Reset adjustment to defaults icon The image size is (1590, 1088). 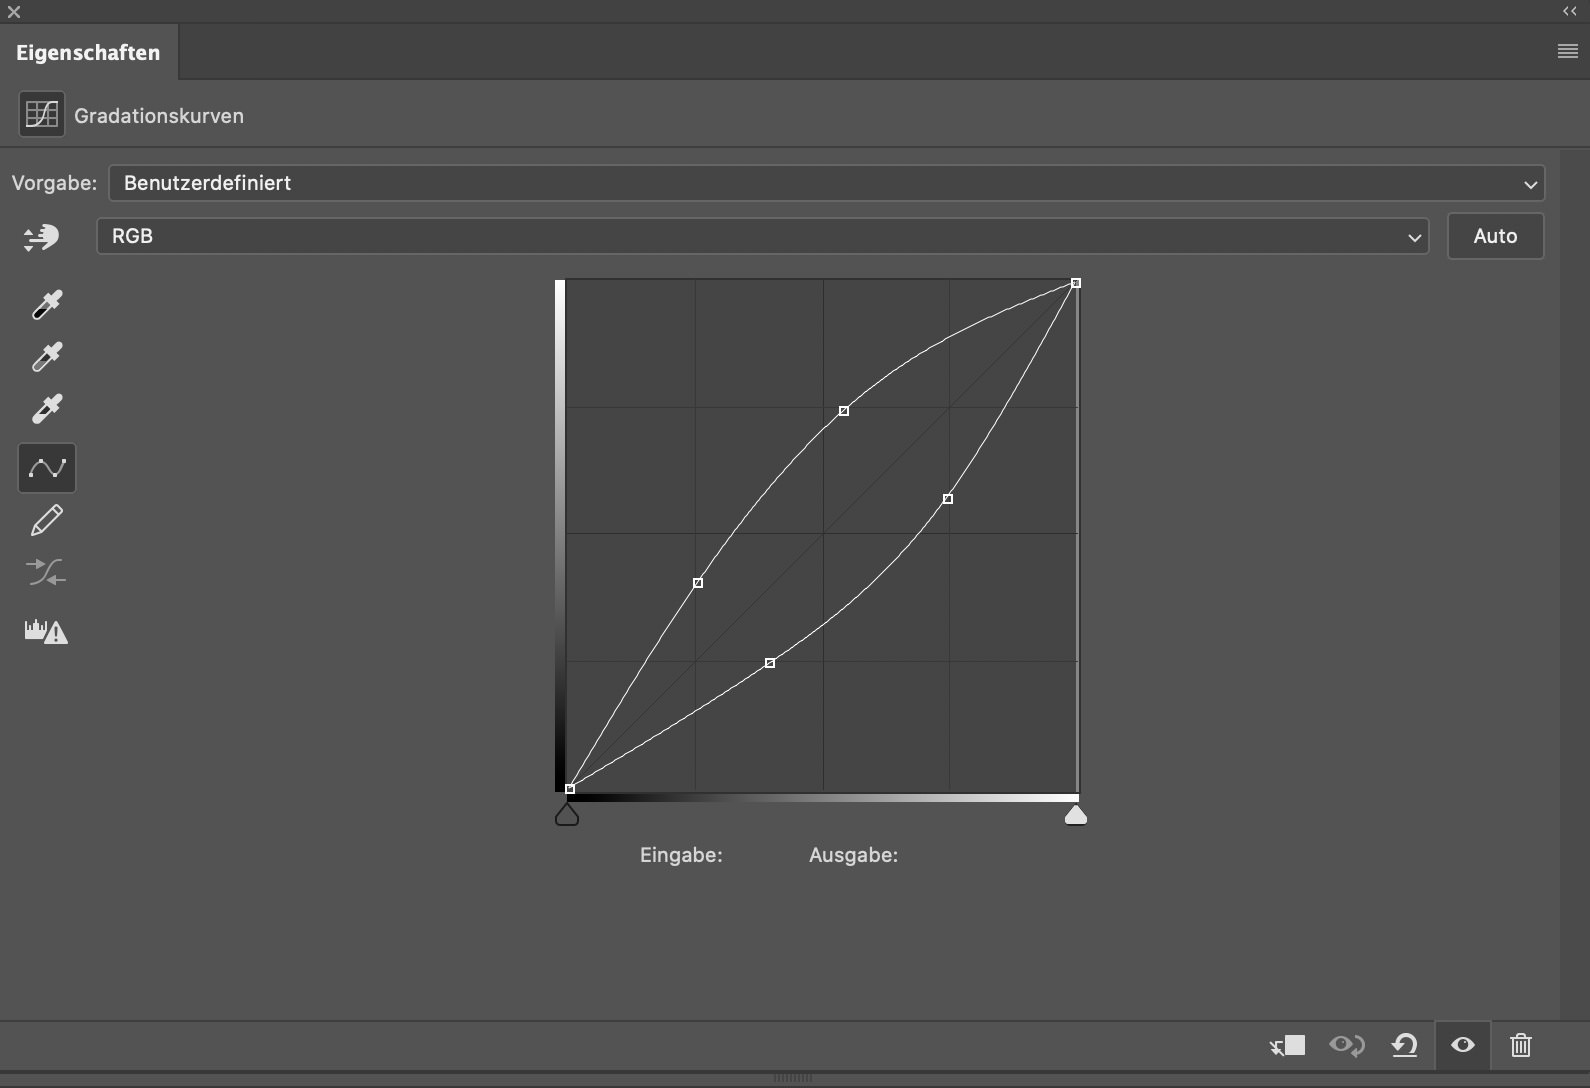(1405, 1046)
